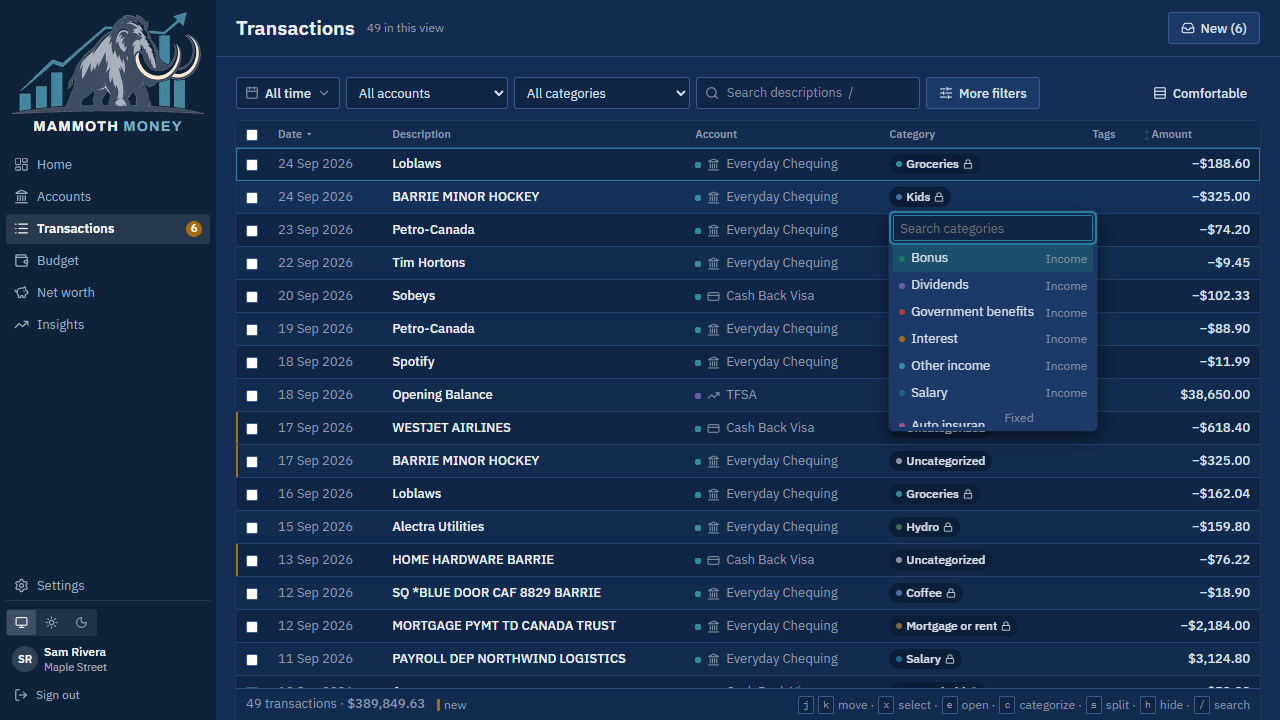
Task: Open Settings gear in sidebar
Action: click(21, 586)
